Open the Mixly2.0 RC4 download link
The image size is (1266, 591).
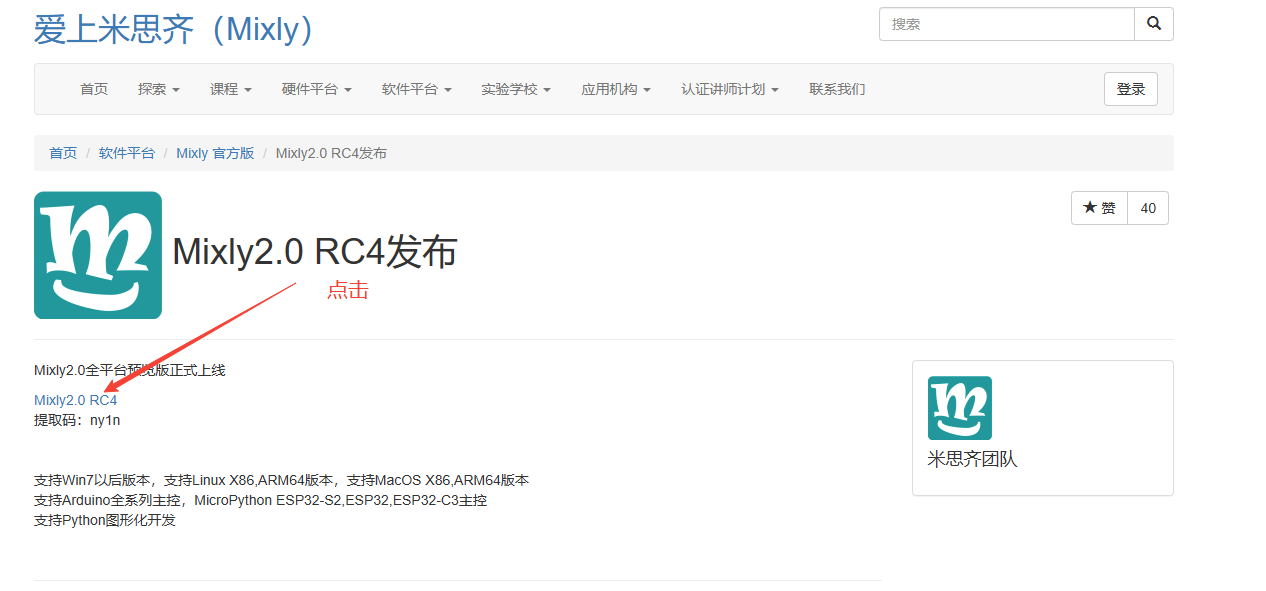coord(76,400)
